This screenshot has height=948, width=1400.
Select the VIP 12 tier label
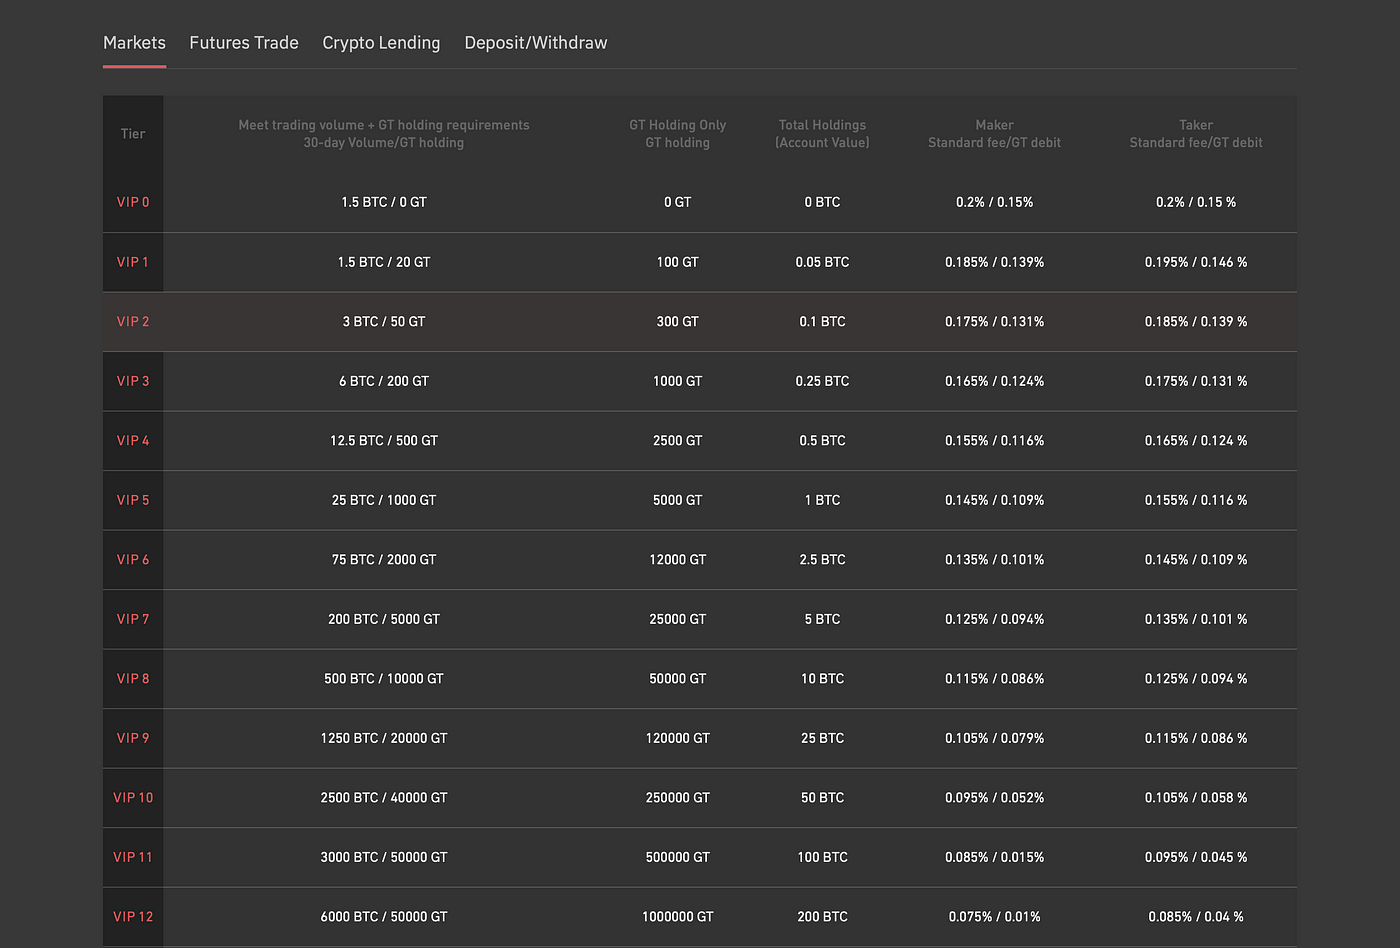coord(133,916)
